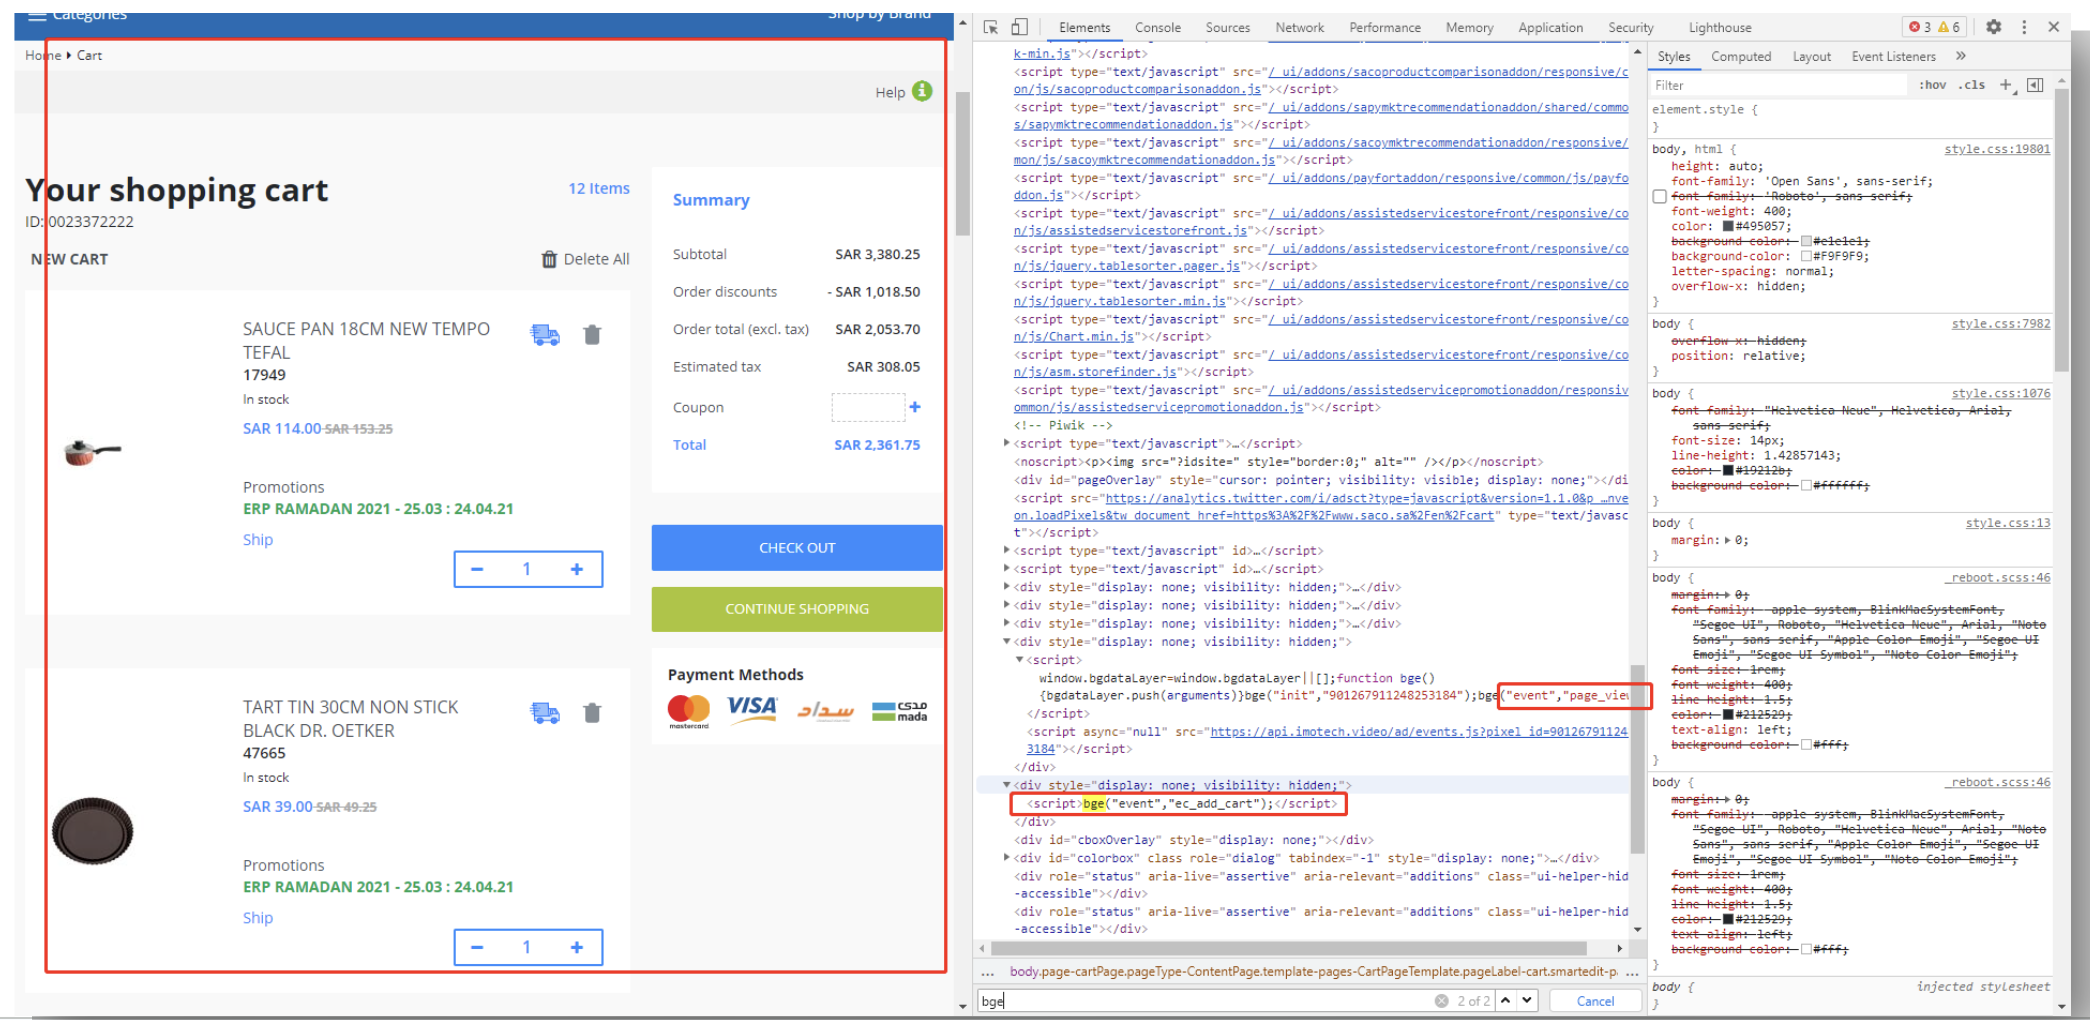Click the Tart Tin product thumbnail

point(92,830)
